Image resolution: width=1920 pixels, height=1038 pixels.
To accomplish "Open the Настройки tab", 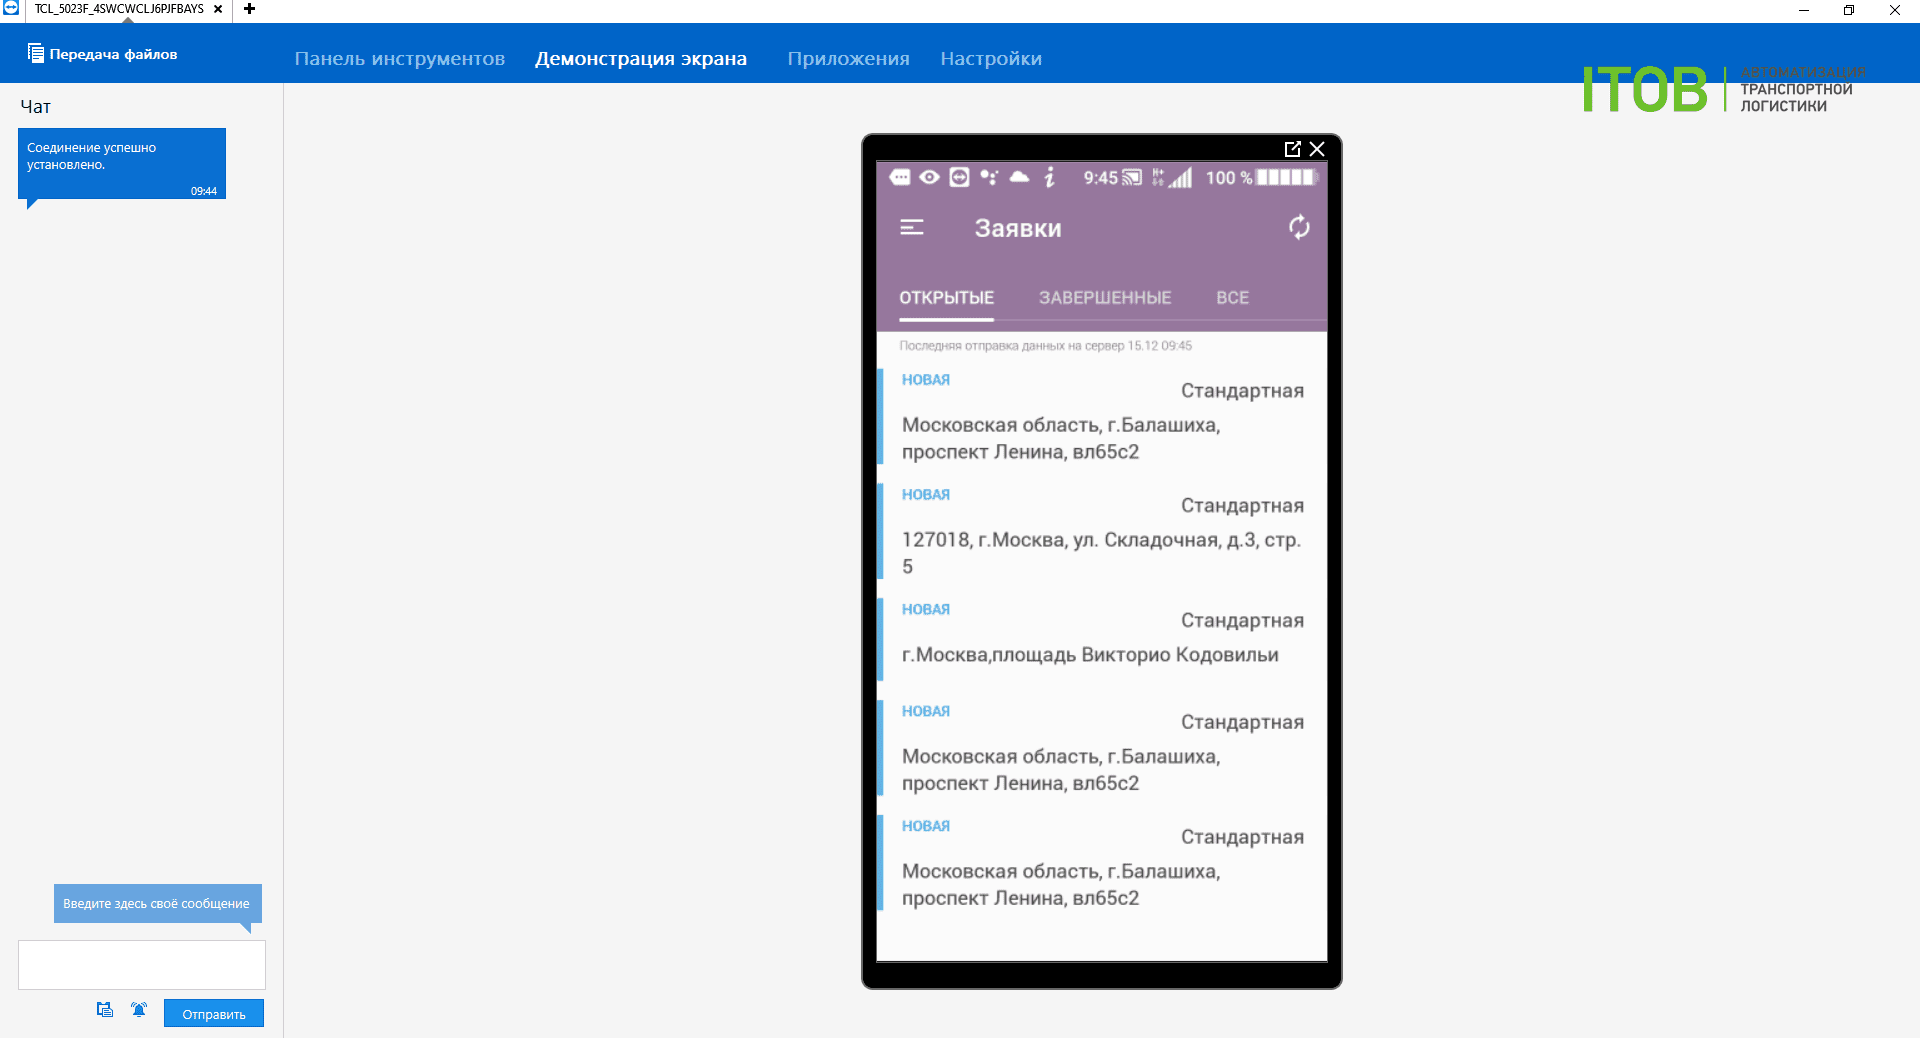I will (991, 59).
